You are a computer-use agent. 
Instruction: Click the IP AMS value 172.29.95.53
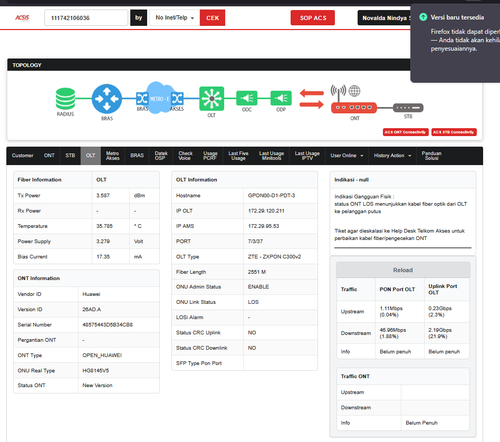pyautogui.click(x=263, y=226)
